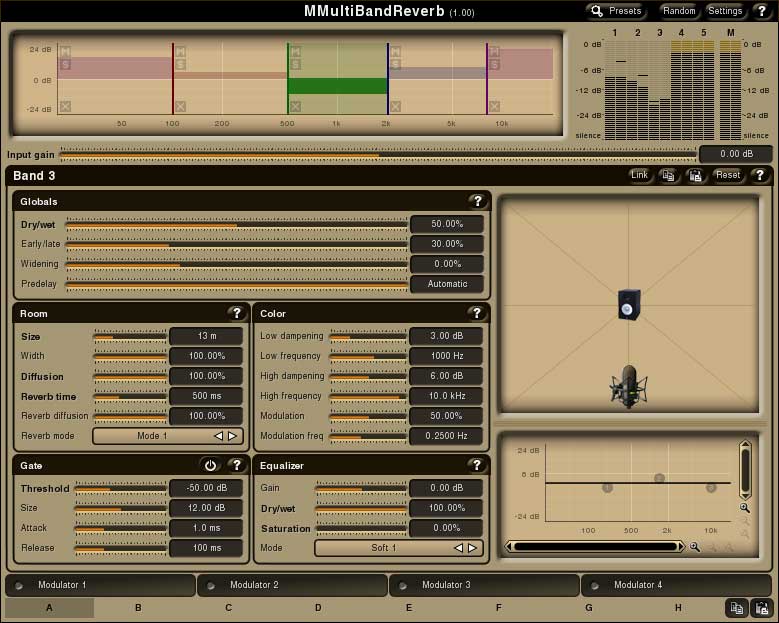Screen dimensions: 779x623
Task: Select EQ band point 1 in graph
Action: (607, 488)
